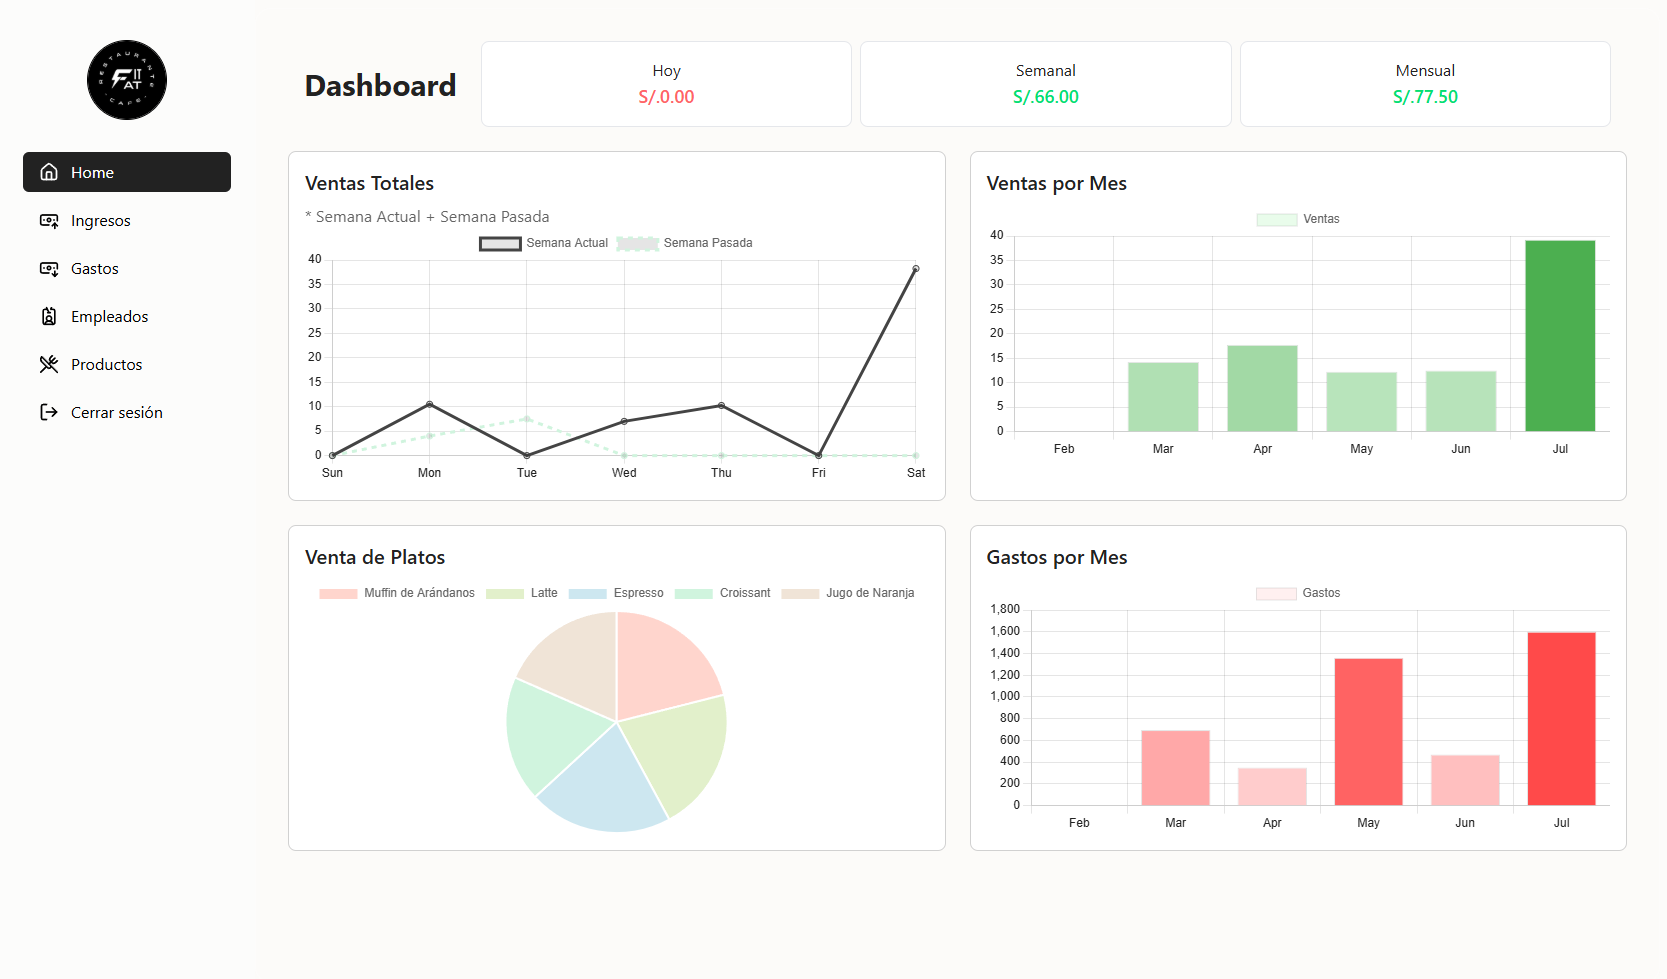This screenshot has width=1667, height=979.
Task: Click the May bar in Gastos por Mes
Action: (1368, 731)
